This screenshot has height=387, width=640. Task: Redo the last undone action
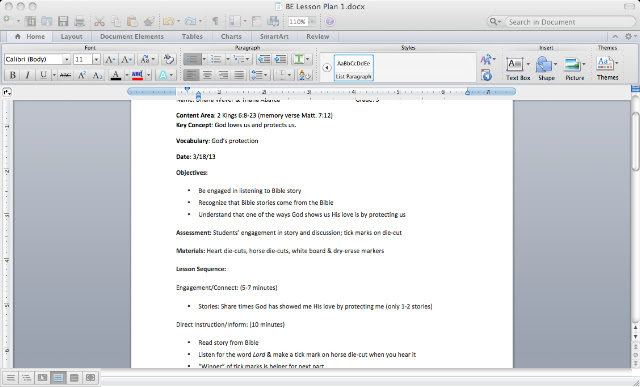click(191, 21)
